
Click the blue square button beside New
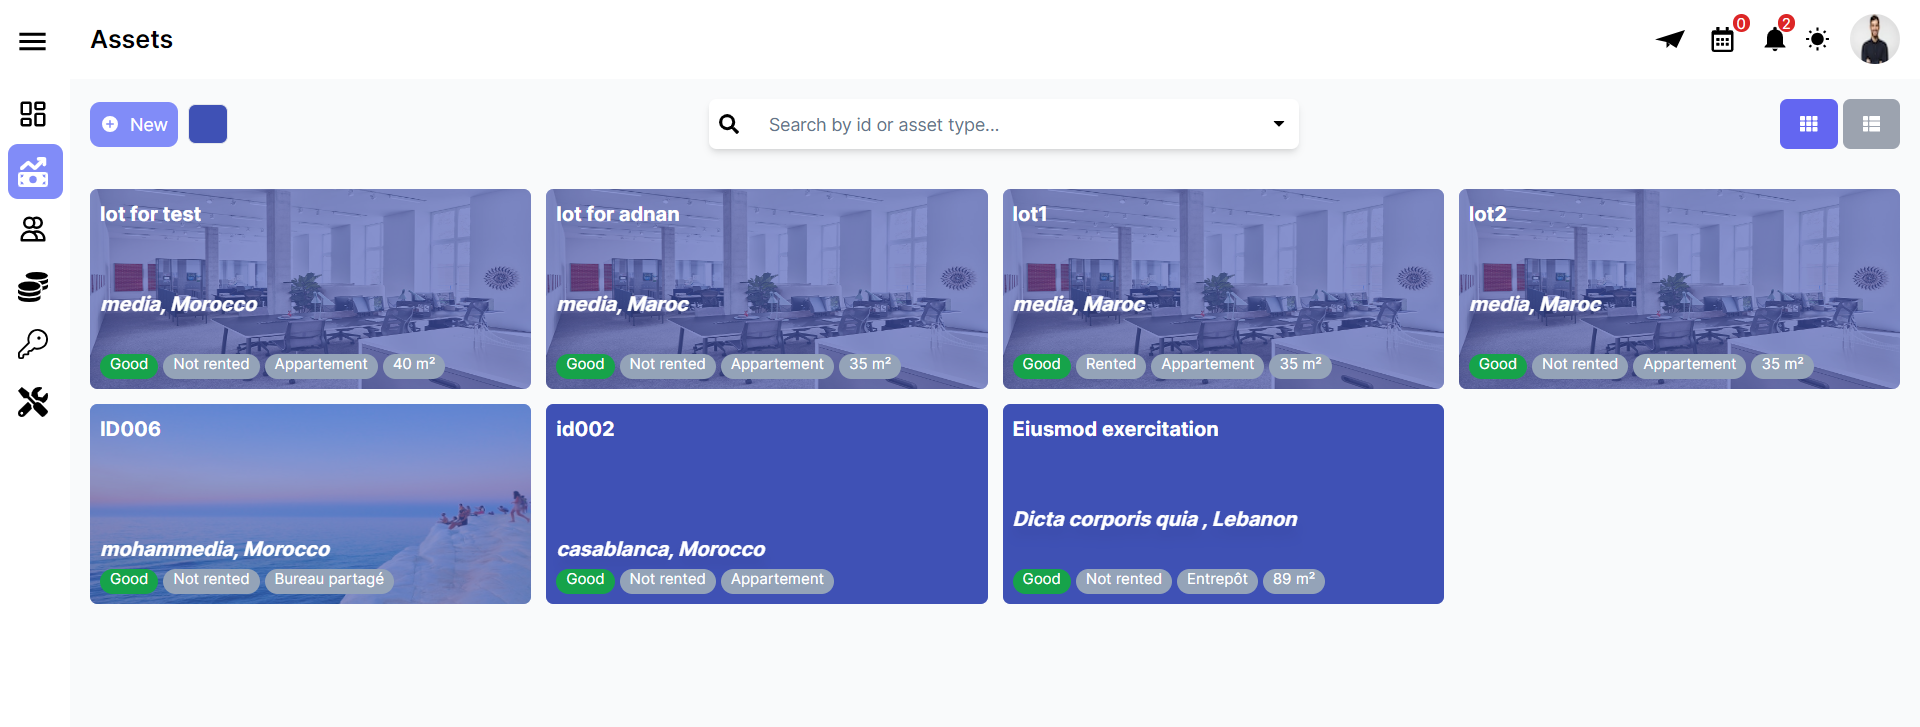pos(208,124)
